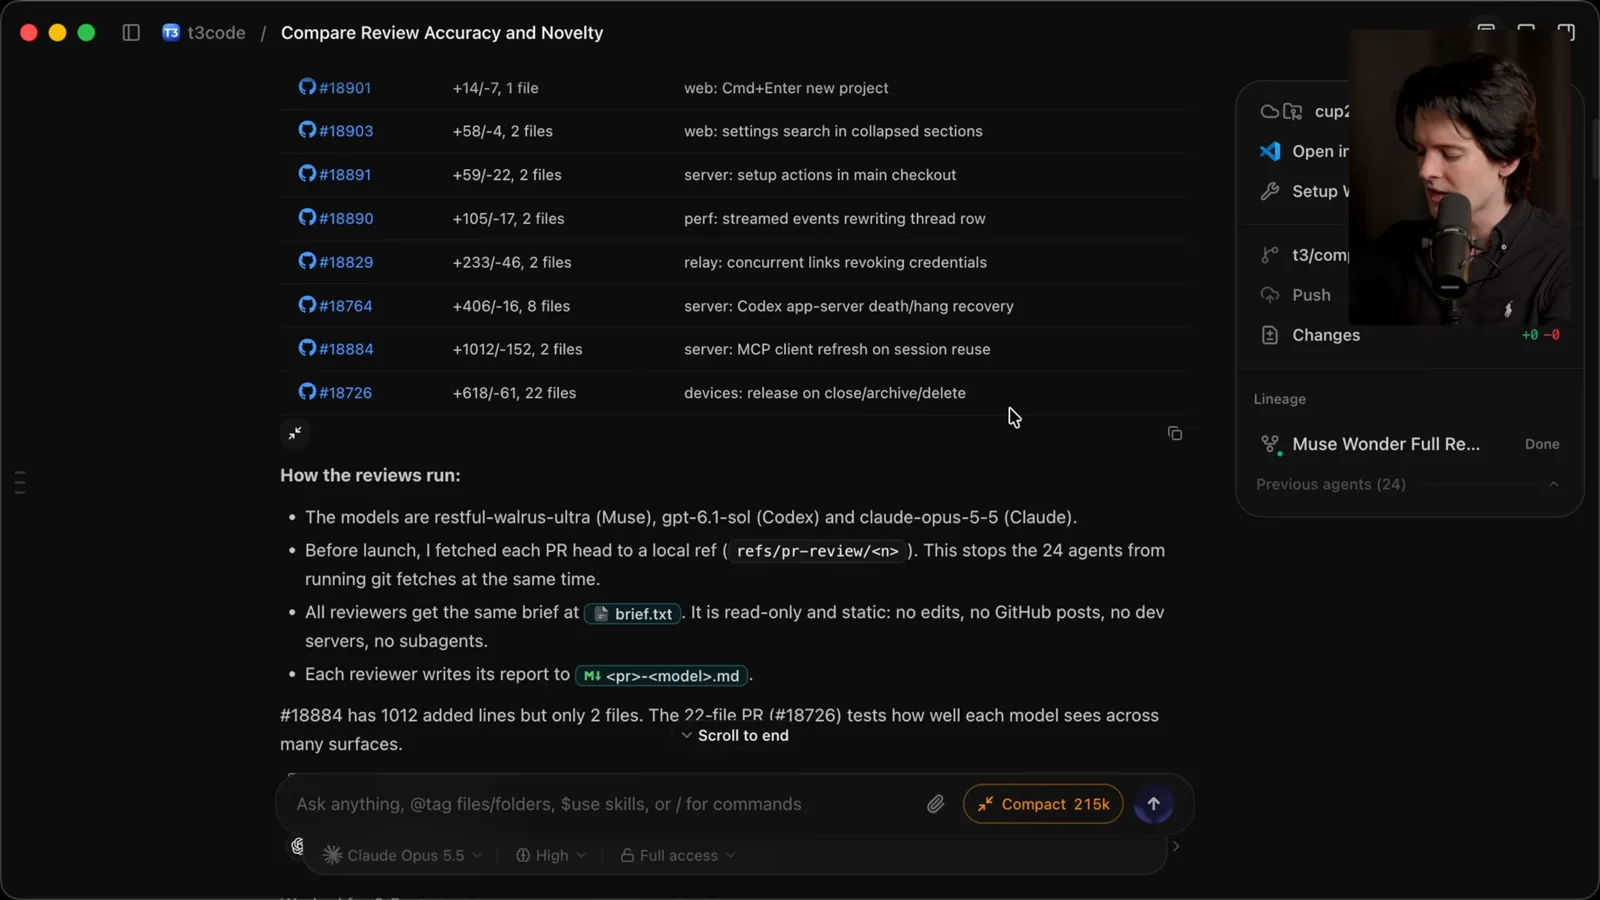This screenshot has height=900, width=1600.
Task: Click the Done status label
Action: [1542, 444]
